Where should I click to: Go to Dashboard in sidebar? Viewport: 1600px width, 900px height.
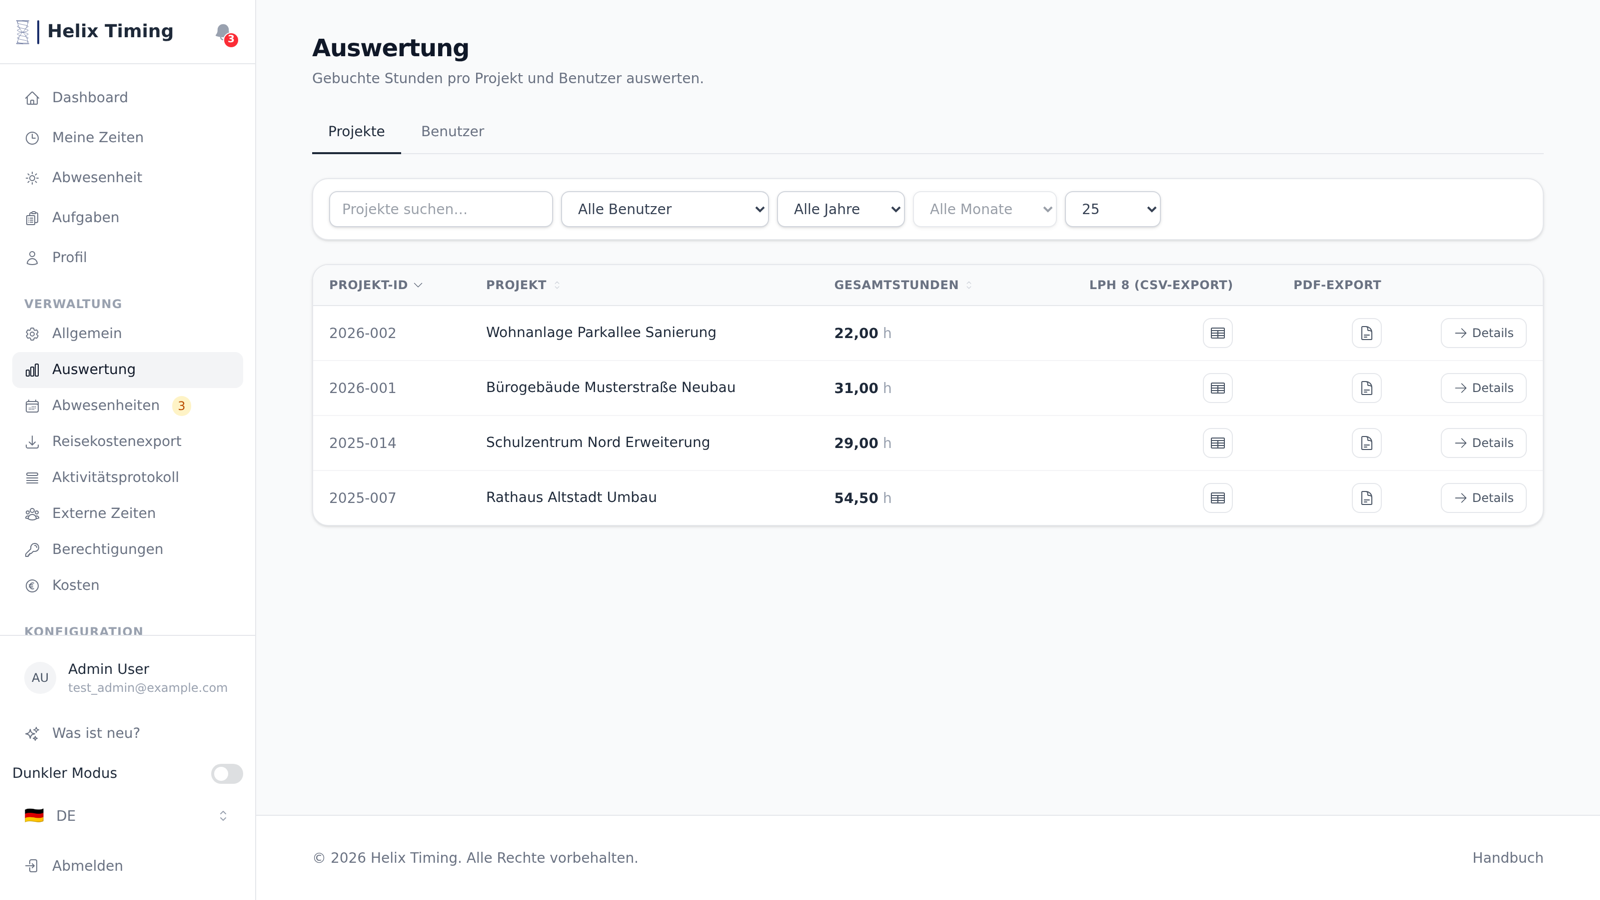click(127, 98)
